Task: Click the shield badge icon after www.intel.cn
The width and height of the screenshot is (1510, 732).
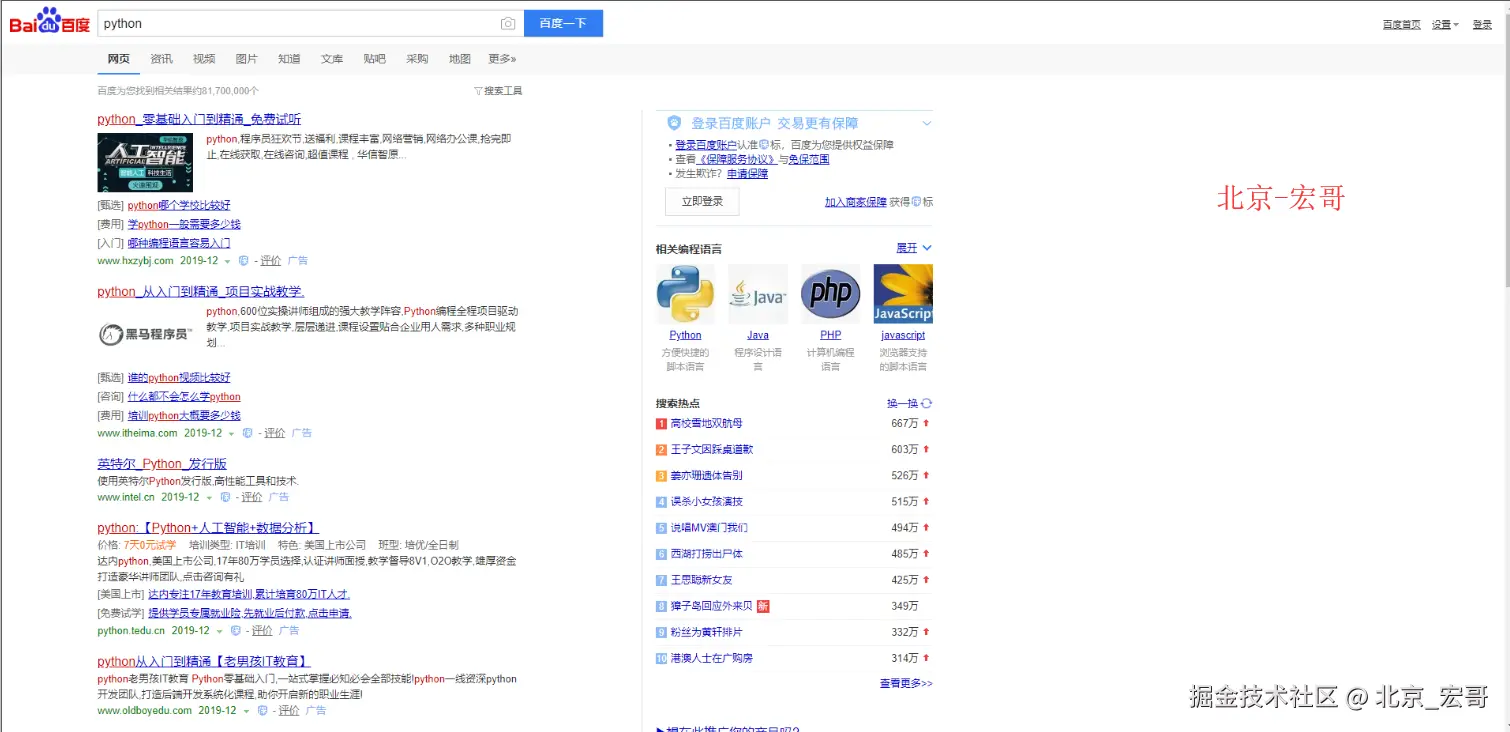Action: coord(226,497)
